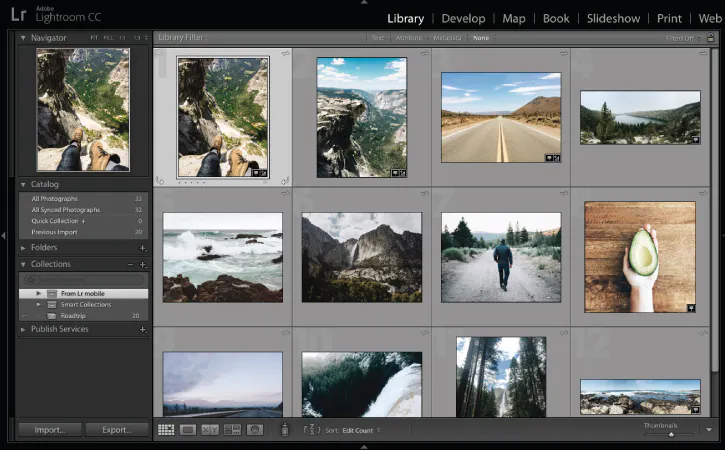Choose the Text library filter
Image resolution: width=725 pixels, height=450 pixels.
[x=378, y=38]
